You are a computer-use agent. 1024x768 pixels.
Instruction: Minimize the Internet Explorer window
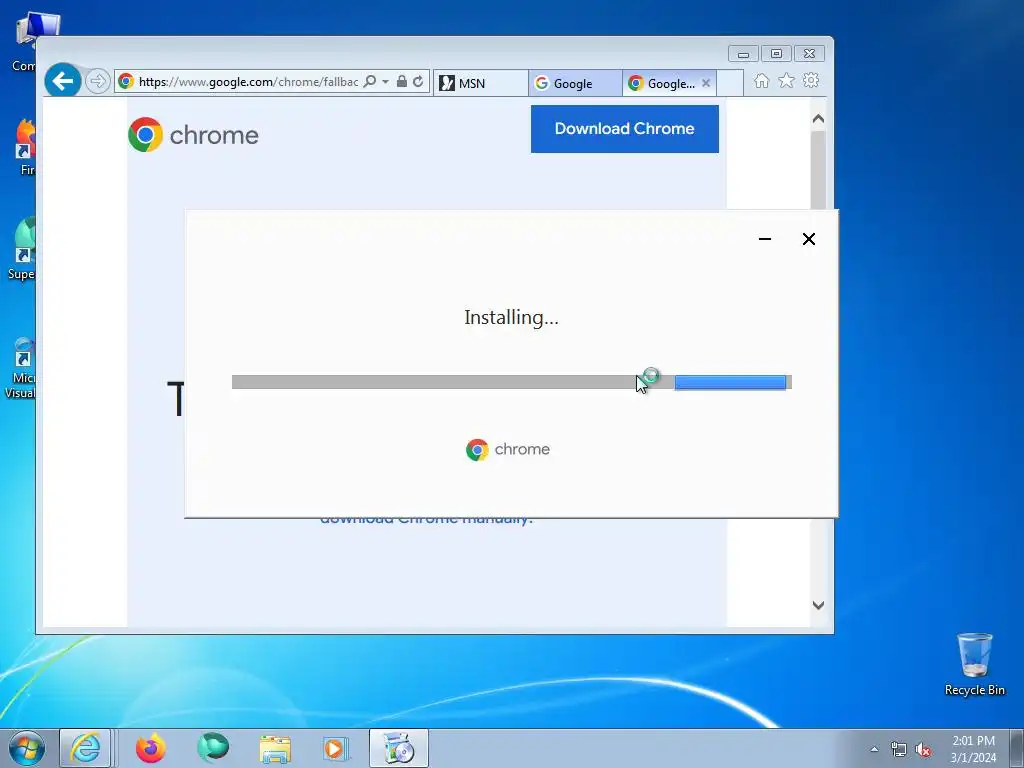[x=743, y=54]
